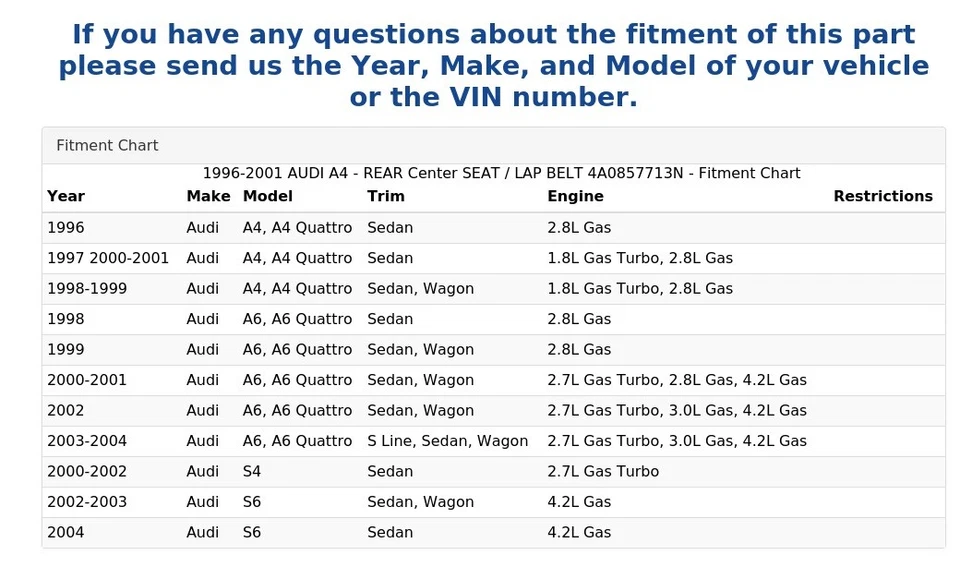Select the 'S Line, Sedan, Wagon' trim cell

tap(447, 441)
